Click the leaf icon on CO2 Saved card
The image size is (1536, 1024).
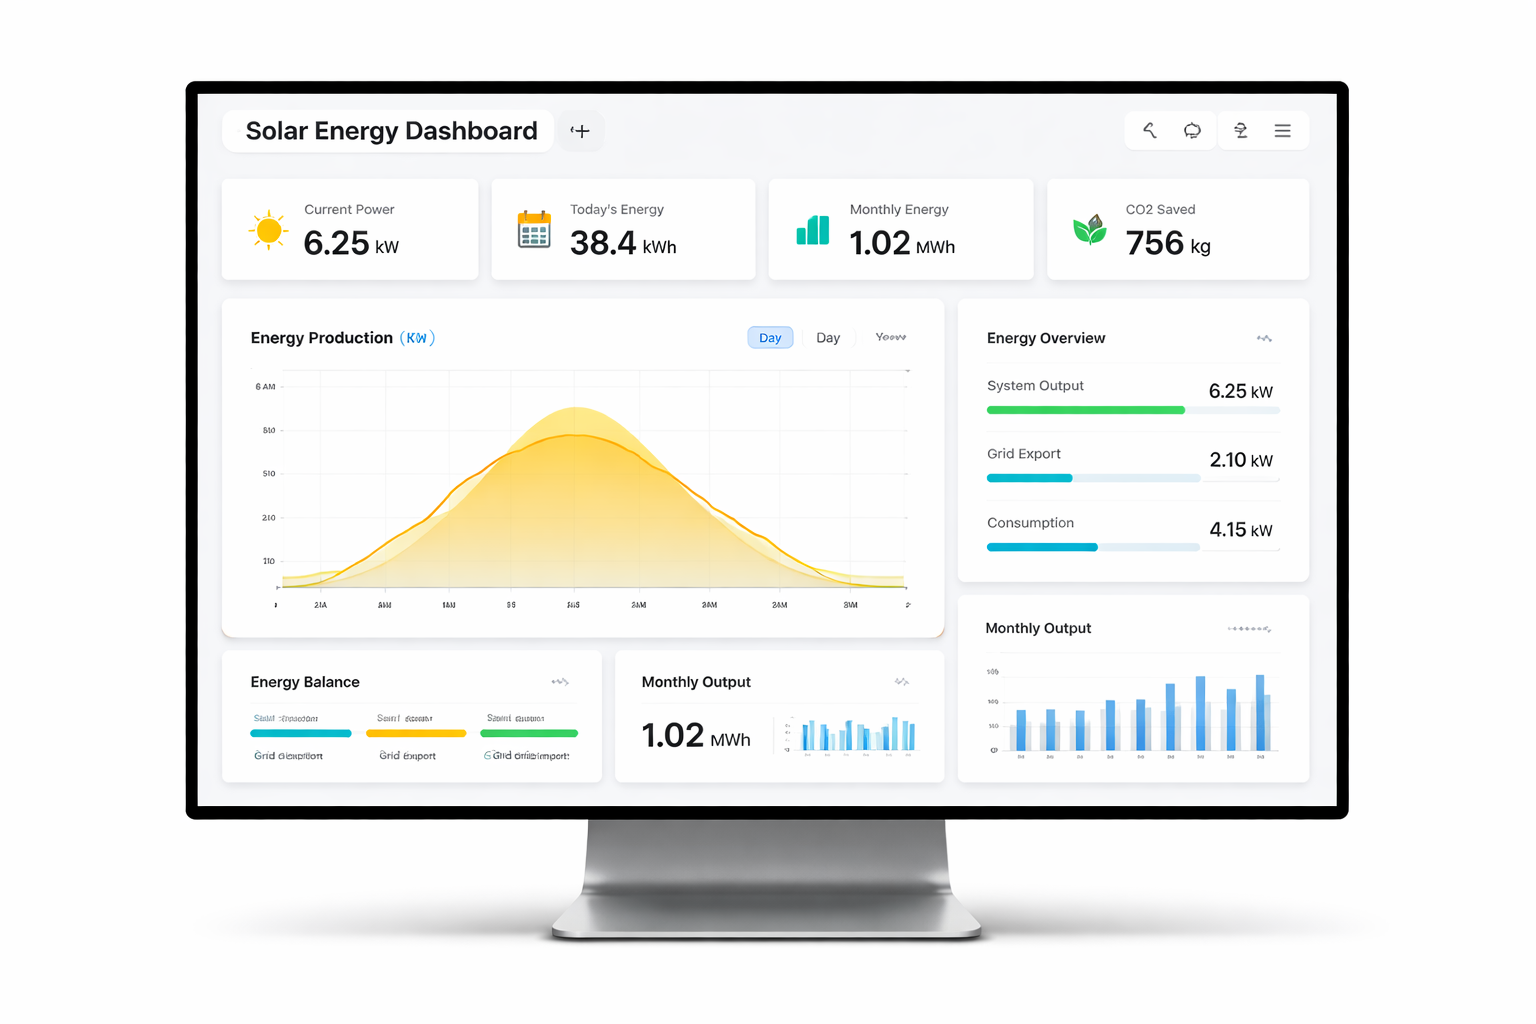[1090, 229]
